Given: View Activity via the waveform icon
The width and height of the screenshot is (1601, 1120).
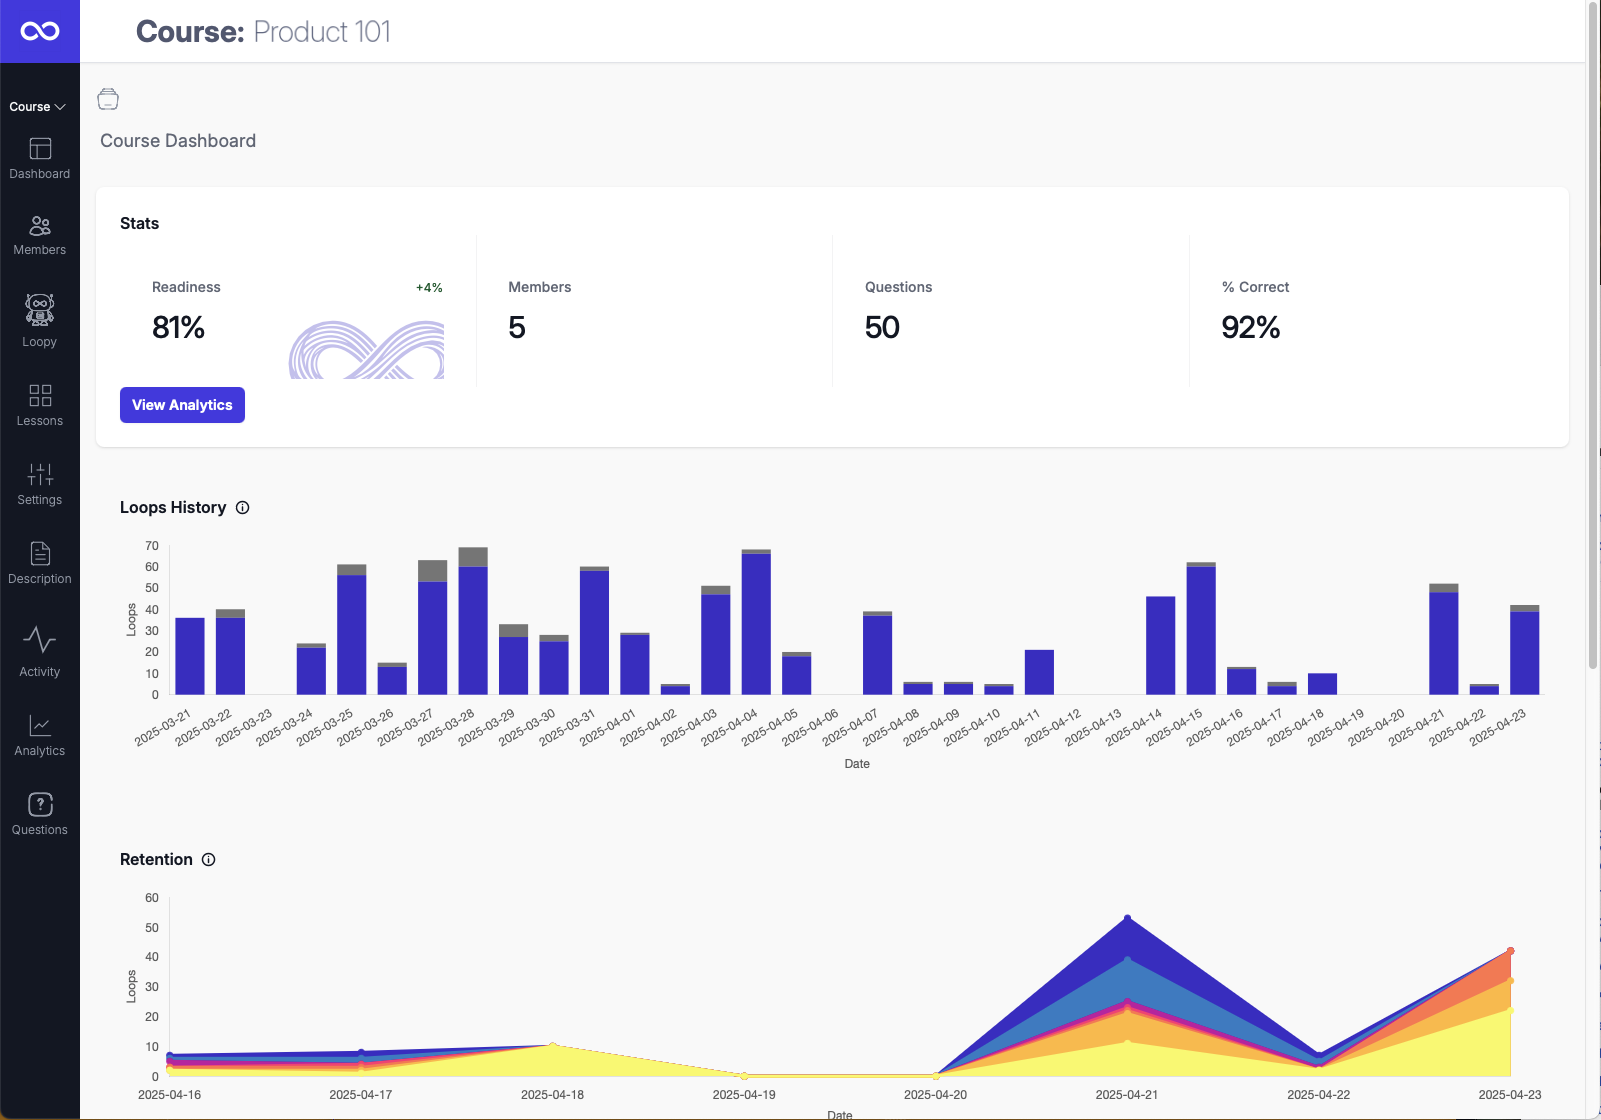Looking at the screenshot, I should pos(39,641).
